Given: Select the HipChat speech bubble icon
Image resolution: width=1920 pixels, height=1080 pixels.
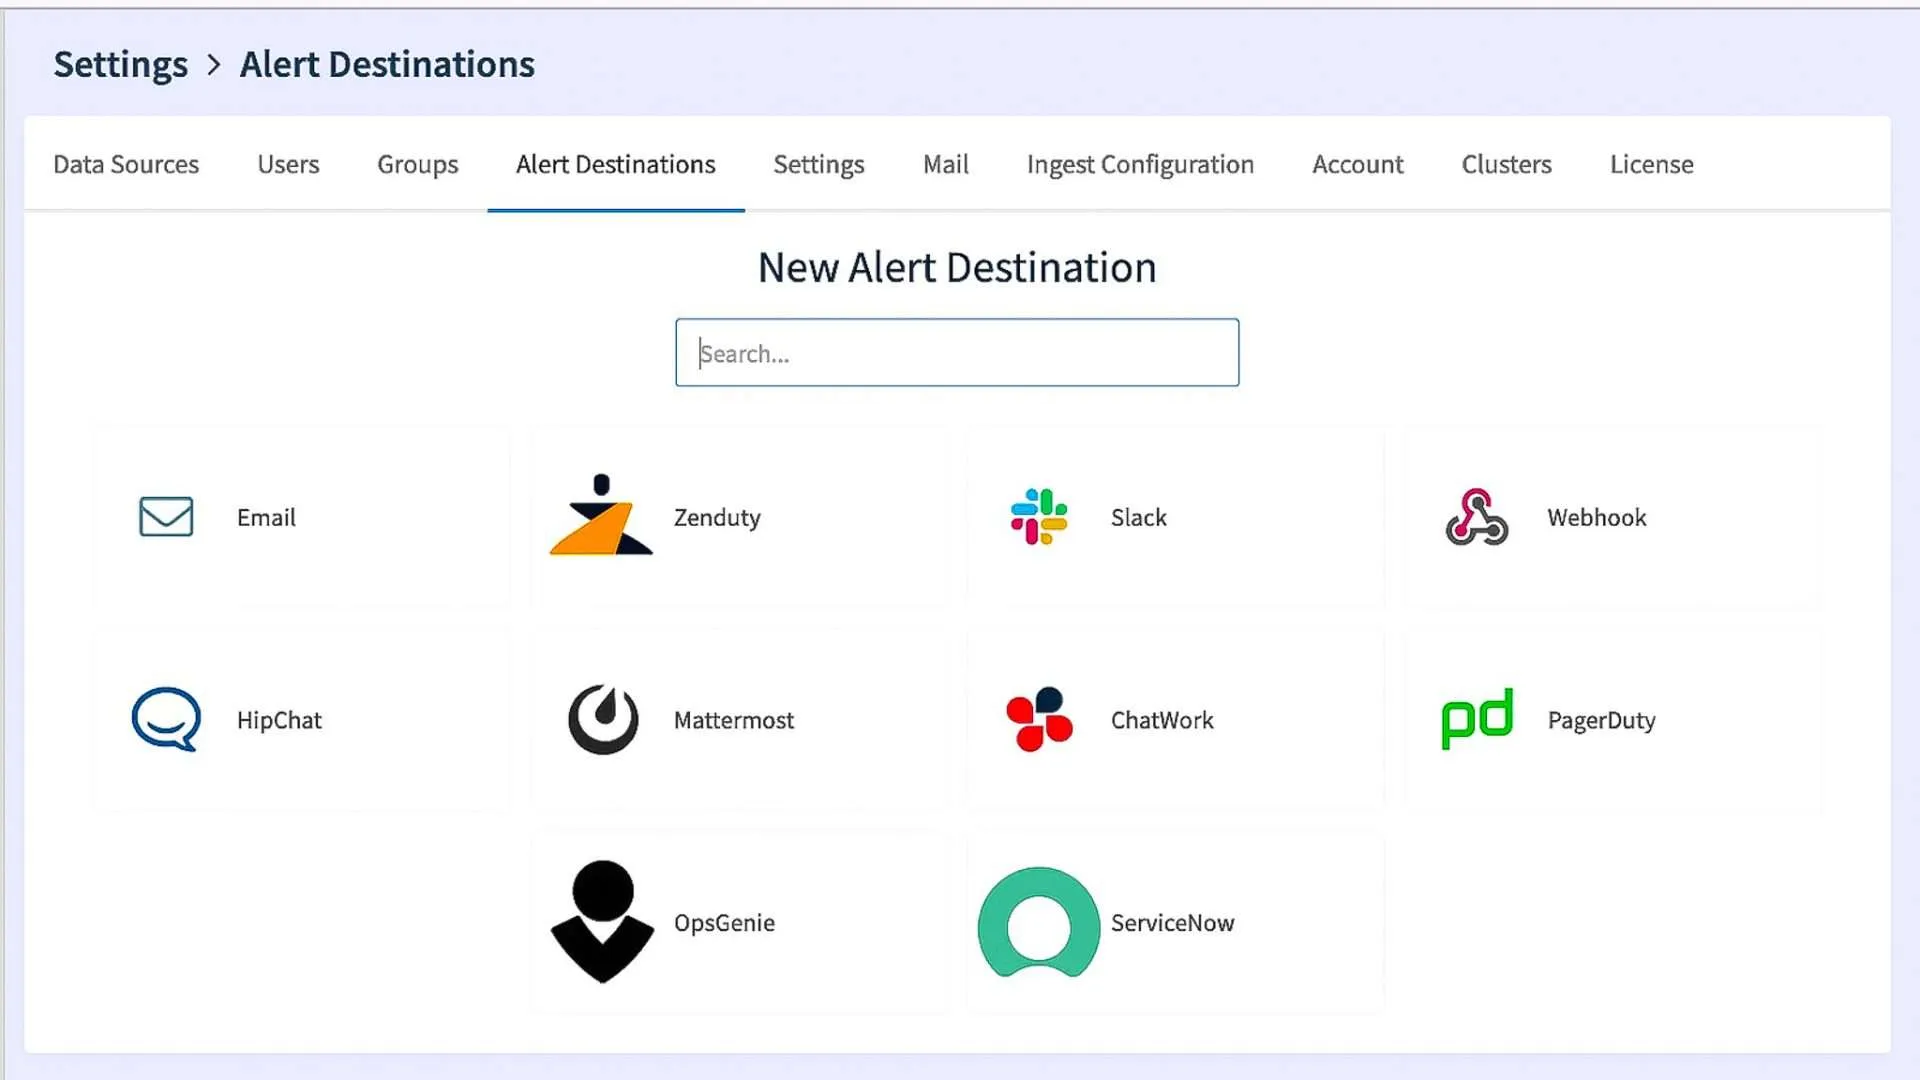Looking at the screenshot, I should pos(166,719).
